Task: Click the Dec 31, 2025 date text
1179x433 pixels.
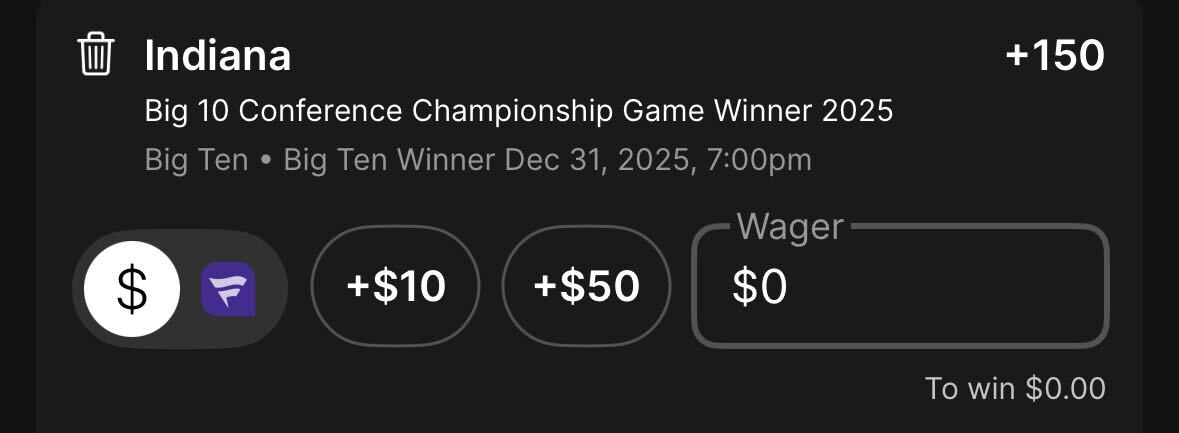Action: (597, 160)
